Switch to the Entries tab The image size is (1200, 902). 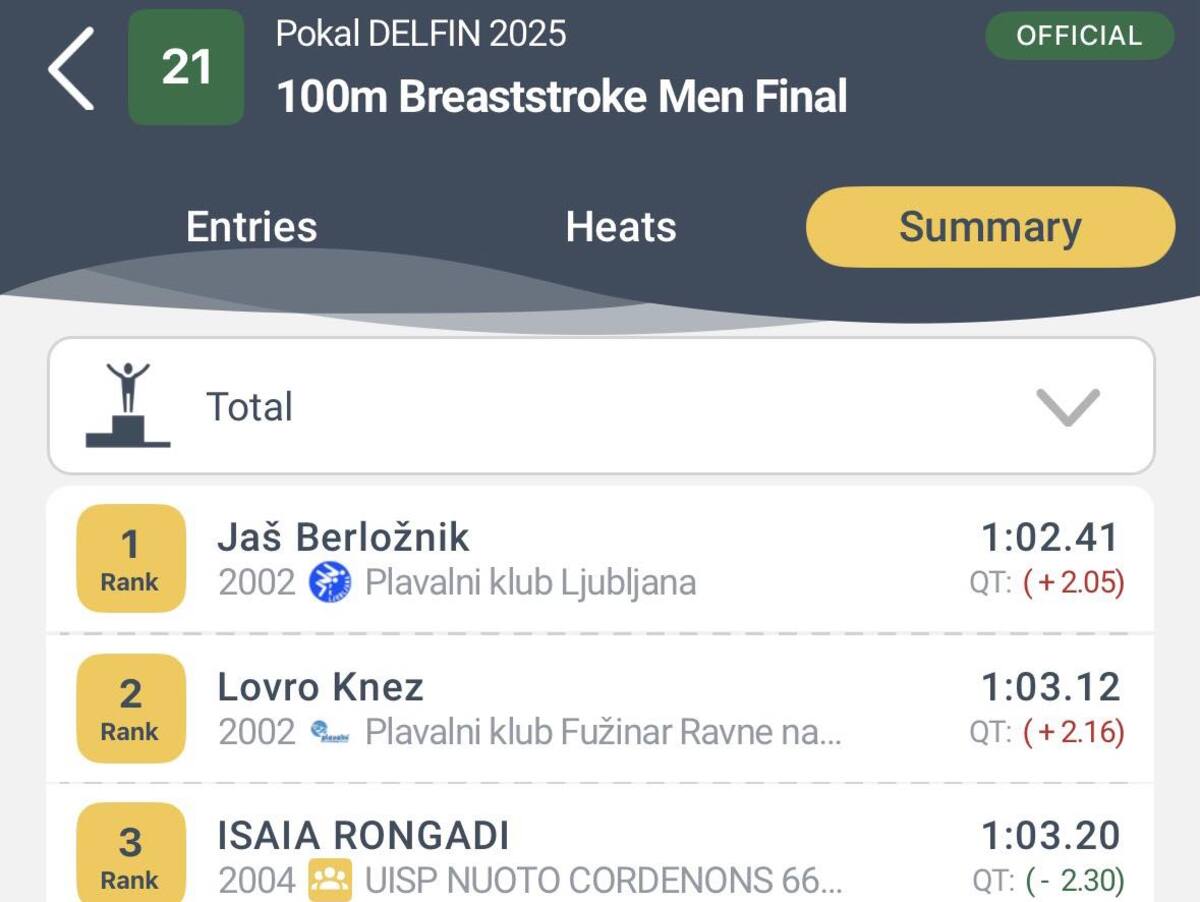(252, 227)
